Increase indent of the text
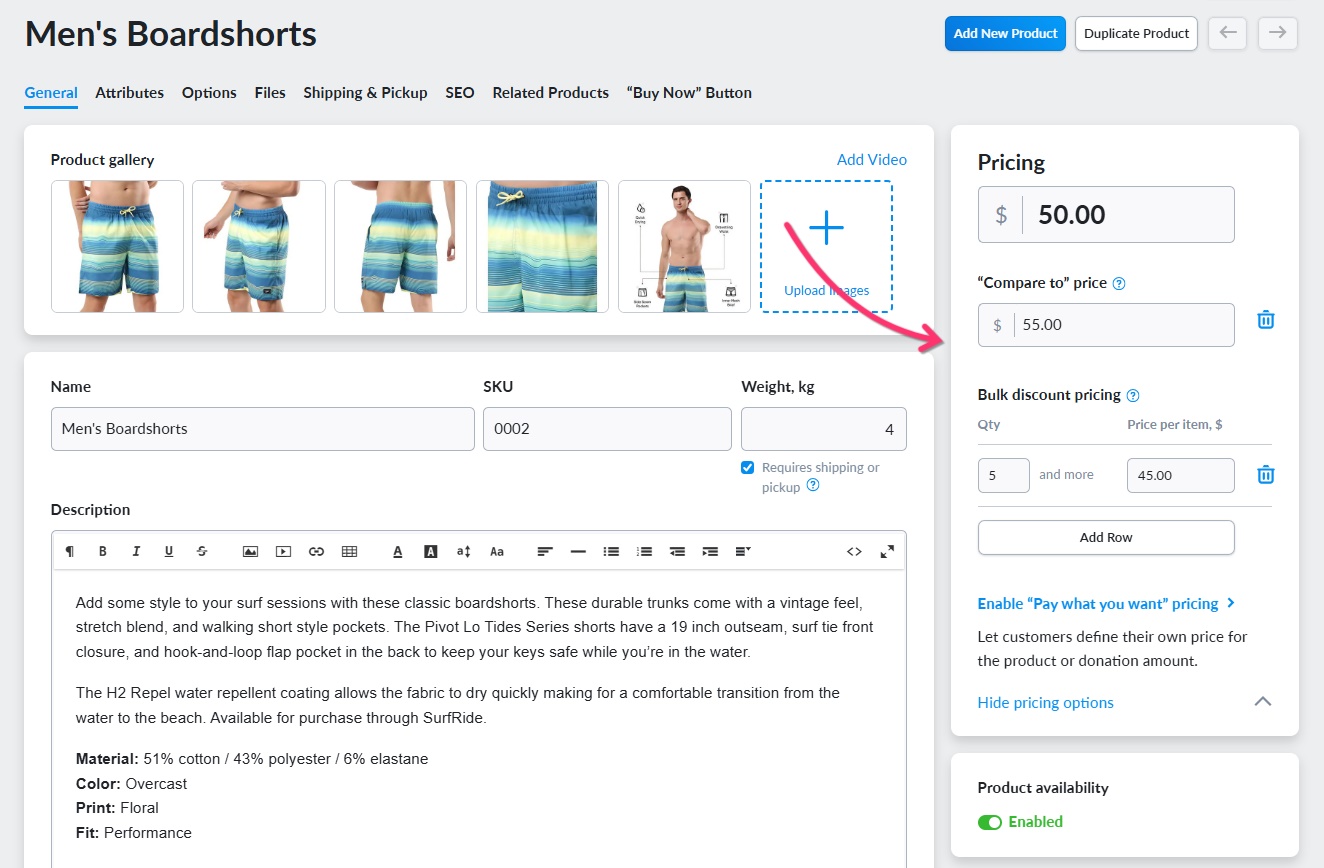 click(x=710, y=551)
